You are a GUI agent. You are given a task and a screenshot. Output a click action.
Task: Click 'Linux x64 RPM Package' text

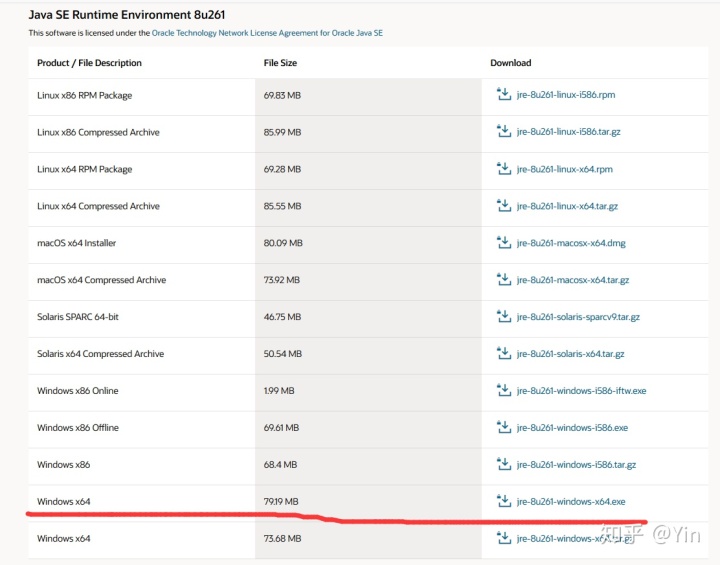point(84,169)
